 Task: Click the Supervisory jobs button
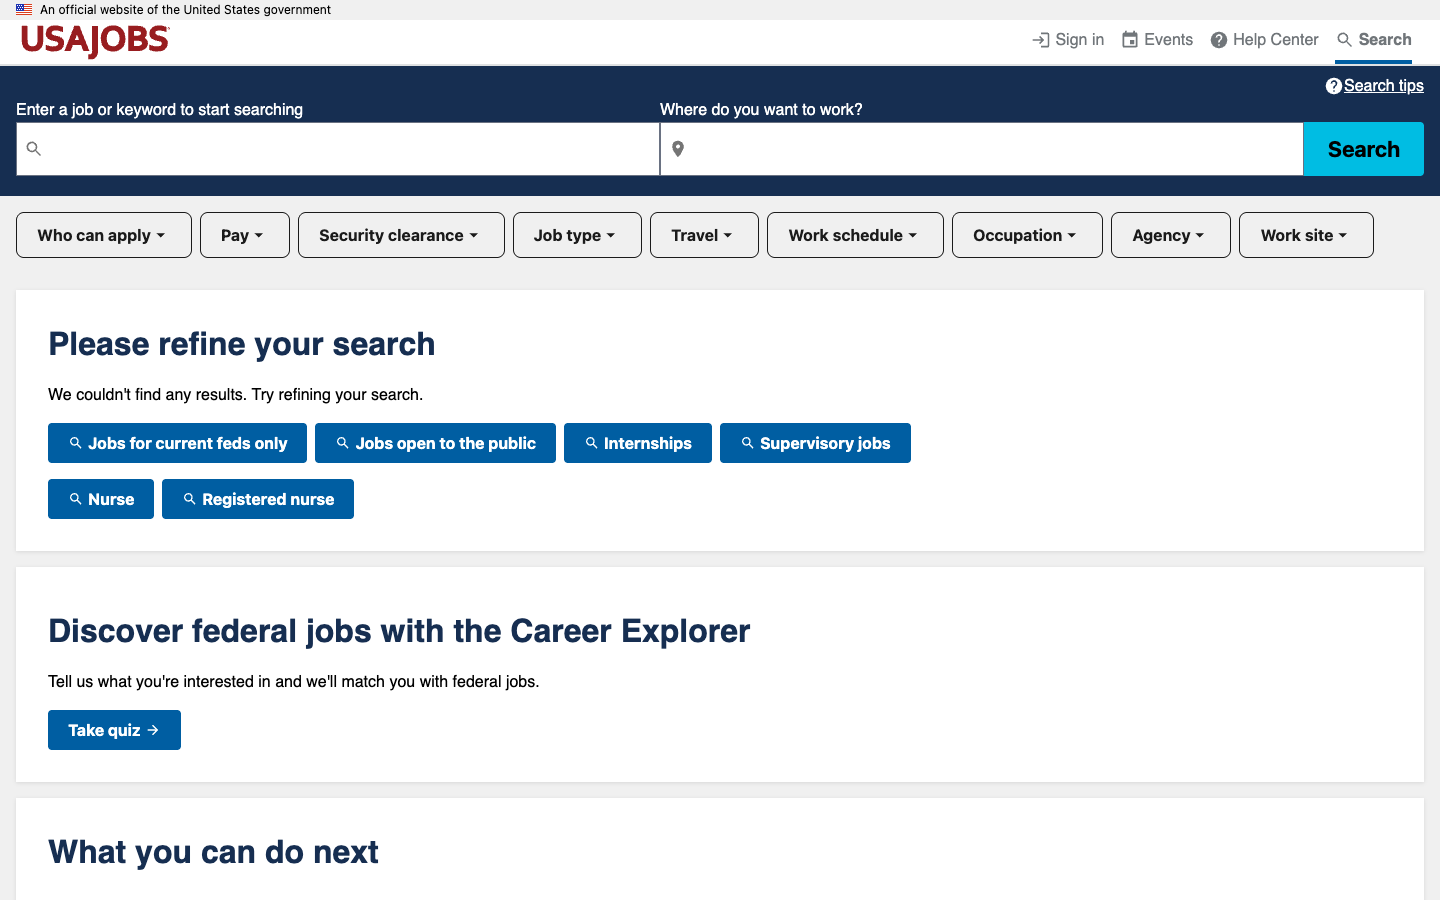(815, 443)
